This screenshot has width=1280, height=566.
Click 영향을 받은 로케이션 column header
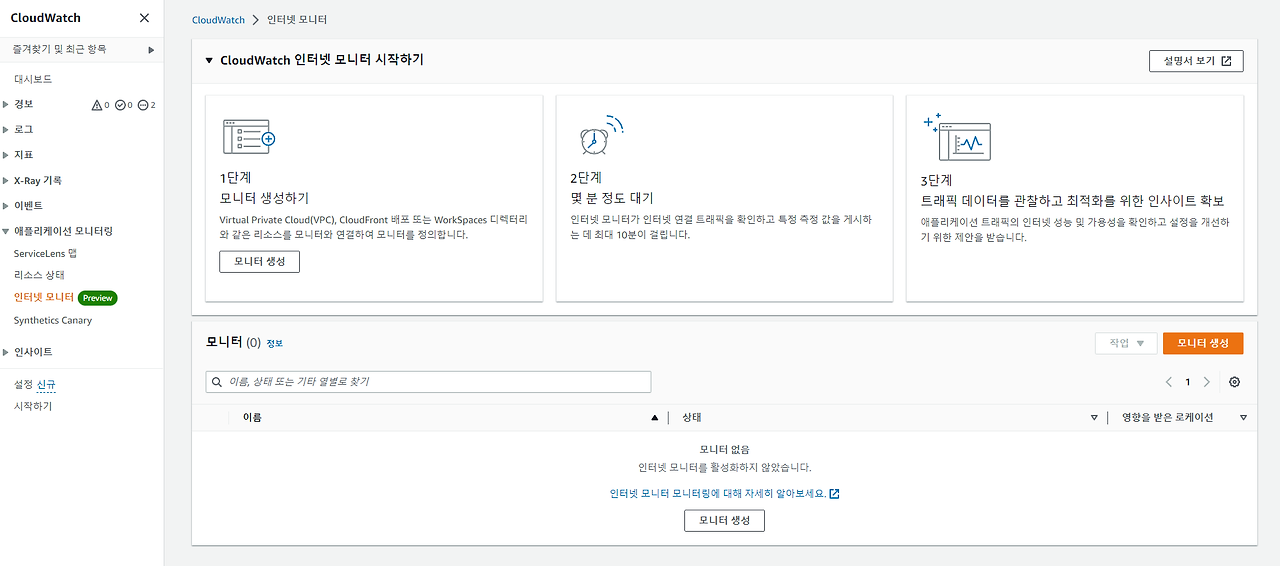[x=1167, y=418]
